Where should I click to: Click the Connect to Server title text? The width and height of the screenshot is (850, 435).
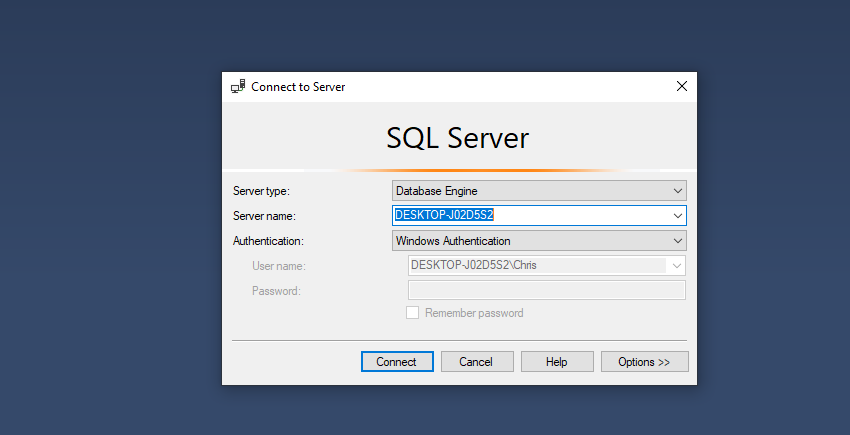click(x=298, y=87)
